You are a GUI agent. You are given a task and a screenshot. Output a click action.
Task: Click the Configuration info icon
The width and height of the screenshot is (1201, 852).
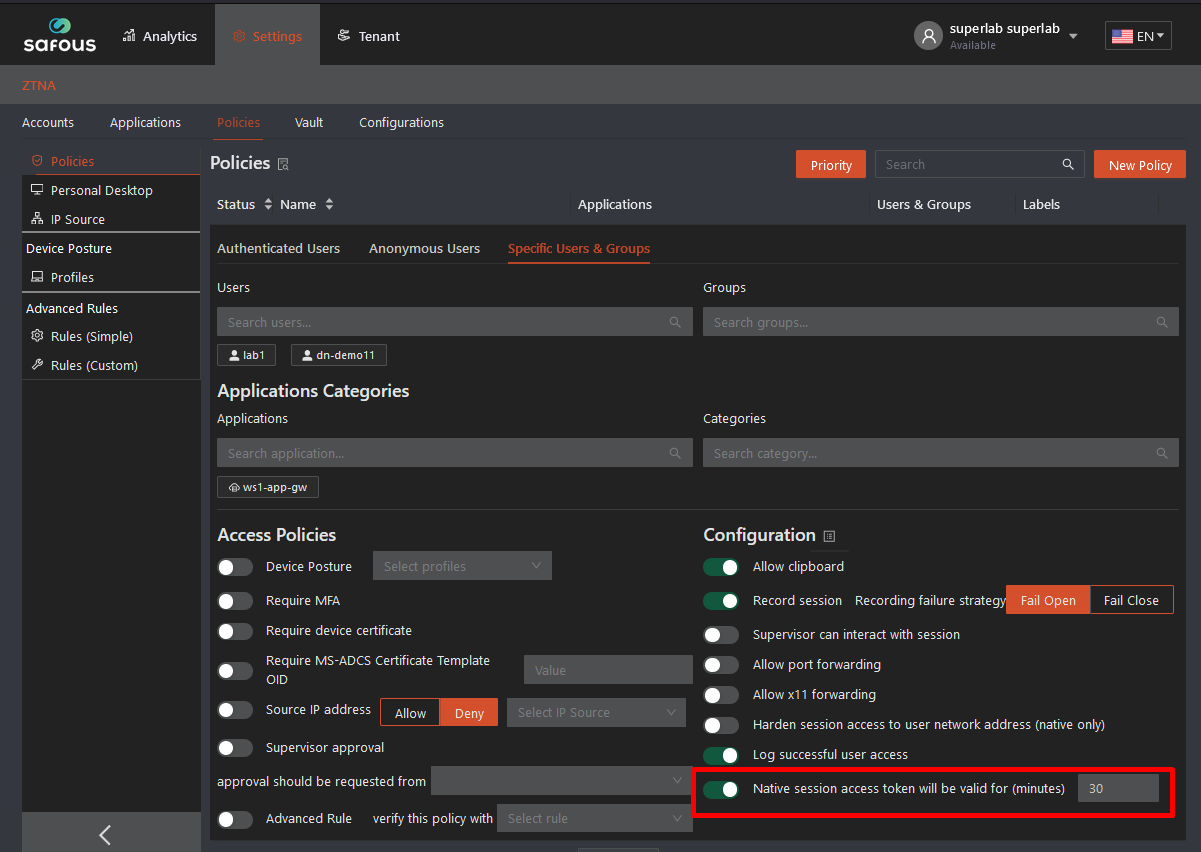829,536
